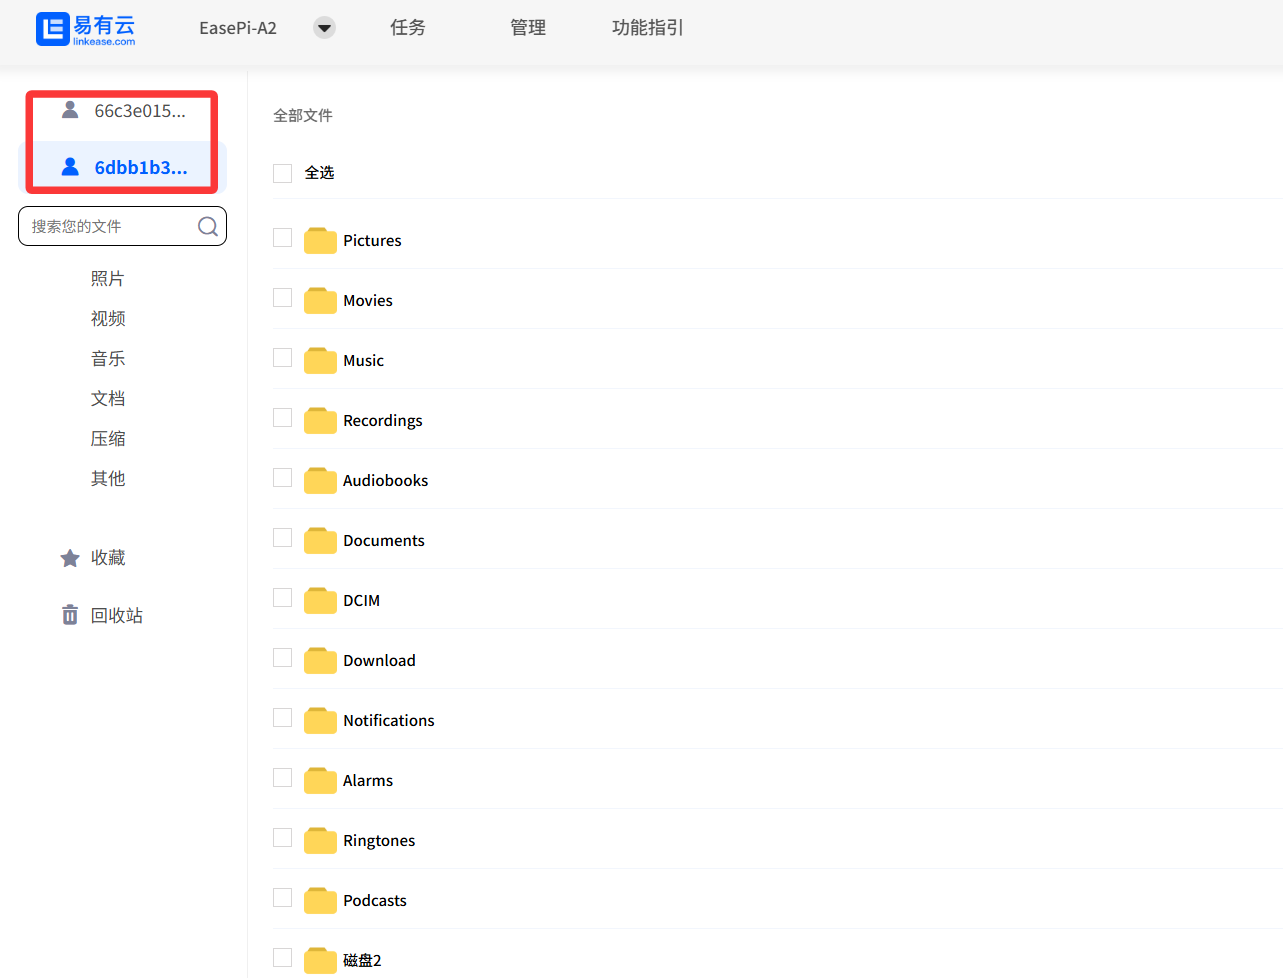Open the 收藏 favorites star
The image size is (1283, 978).
pos(70,558)
